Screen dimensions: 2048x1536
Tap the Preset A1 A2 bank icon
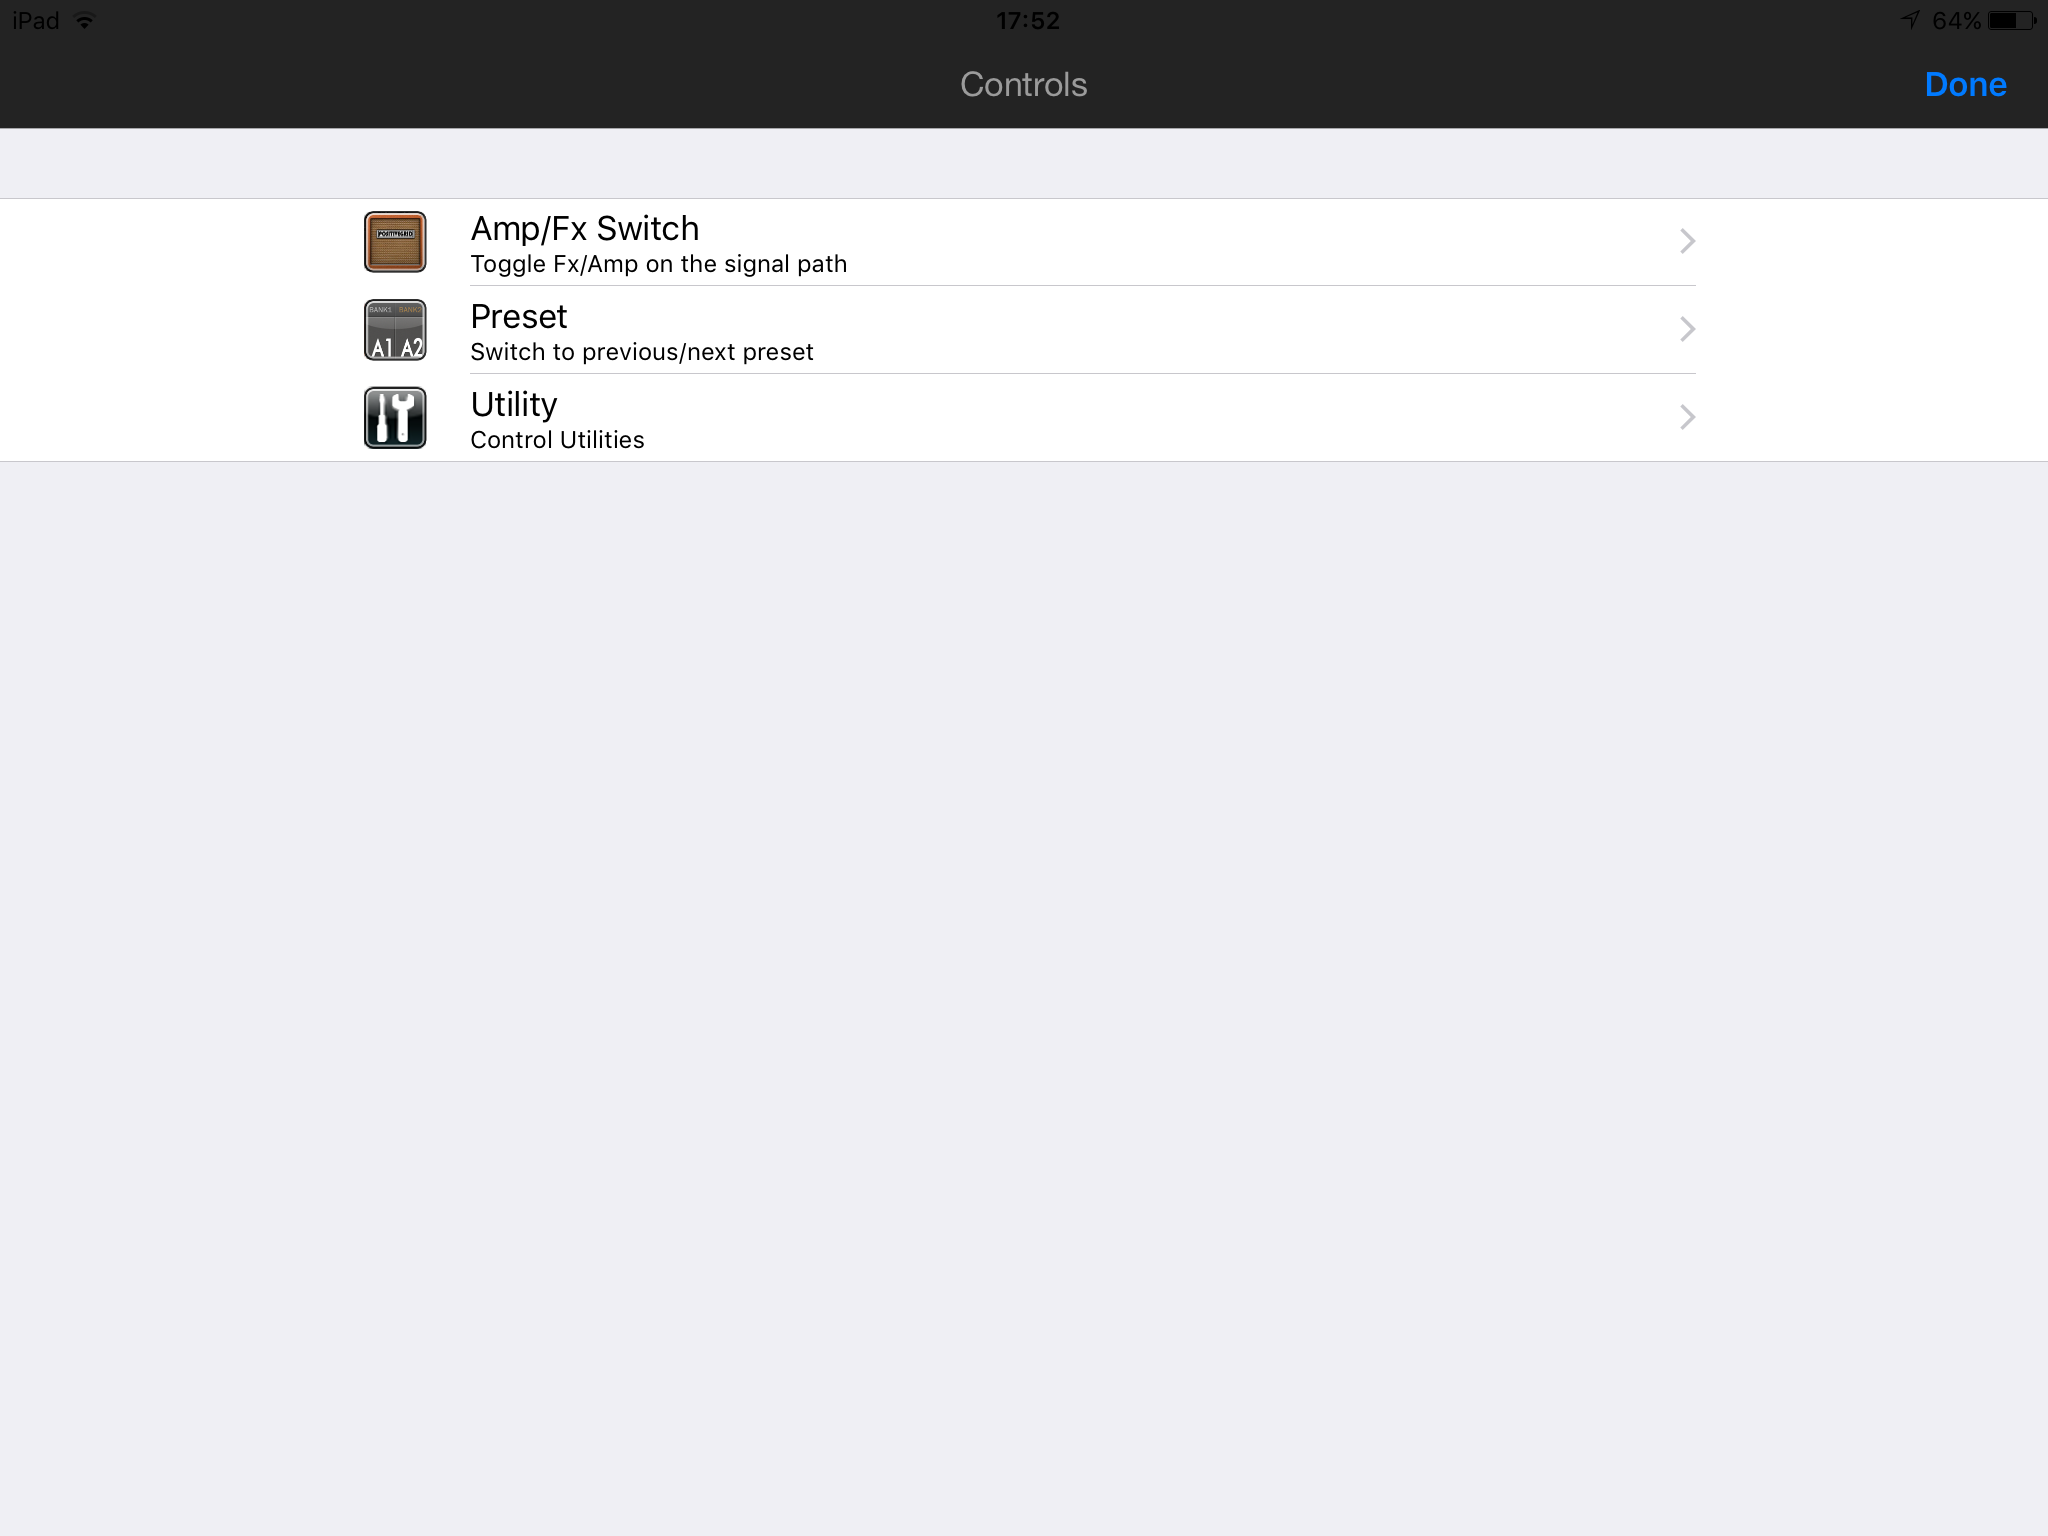395,330
